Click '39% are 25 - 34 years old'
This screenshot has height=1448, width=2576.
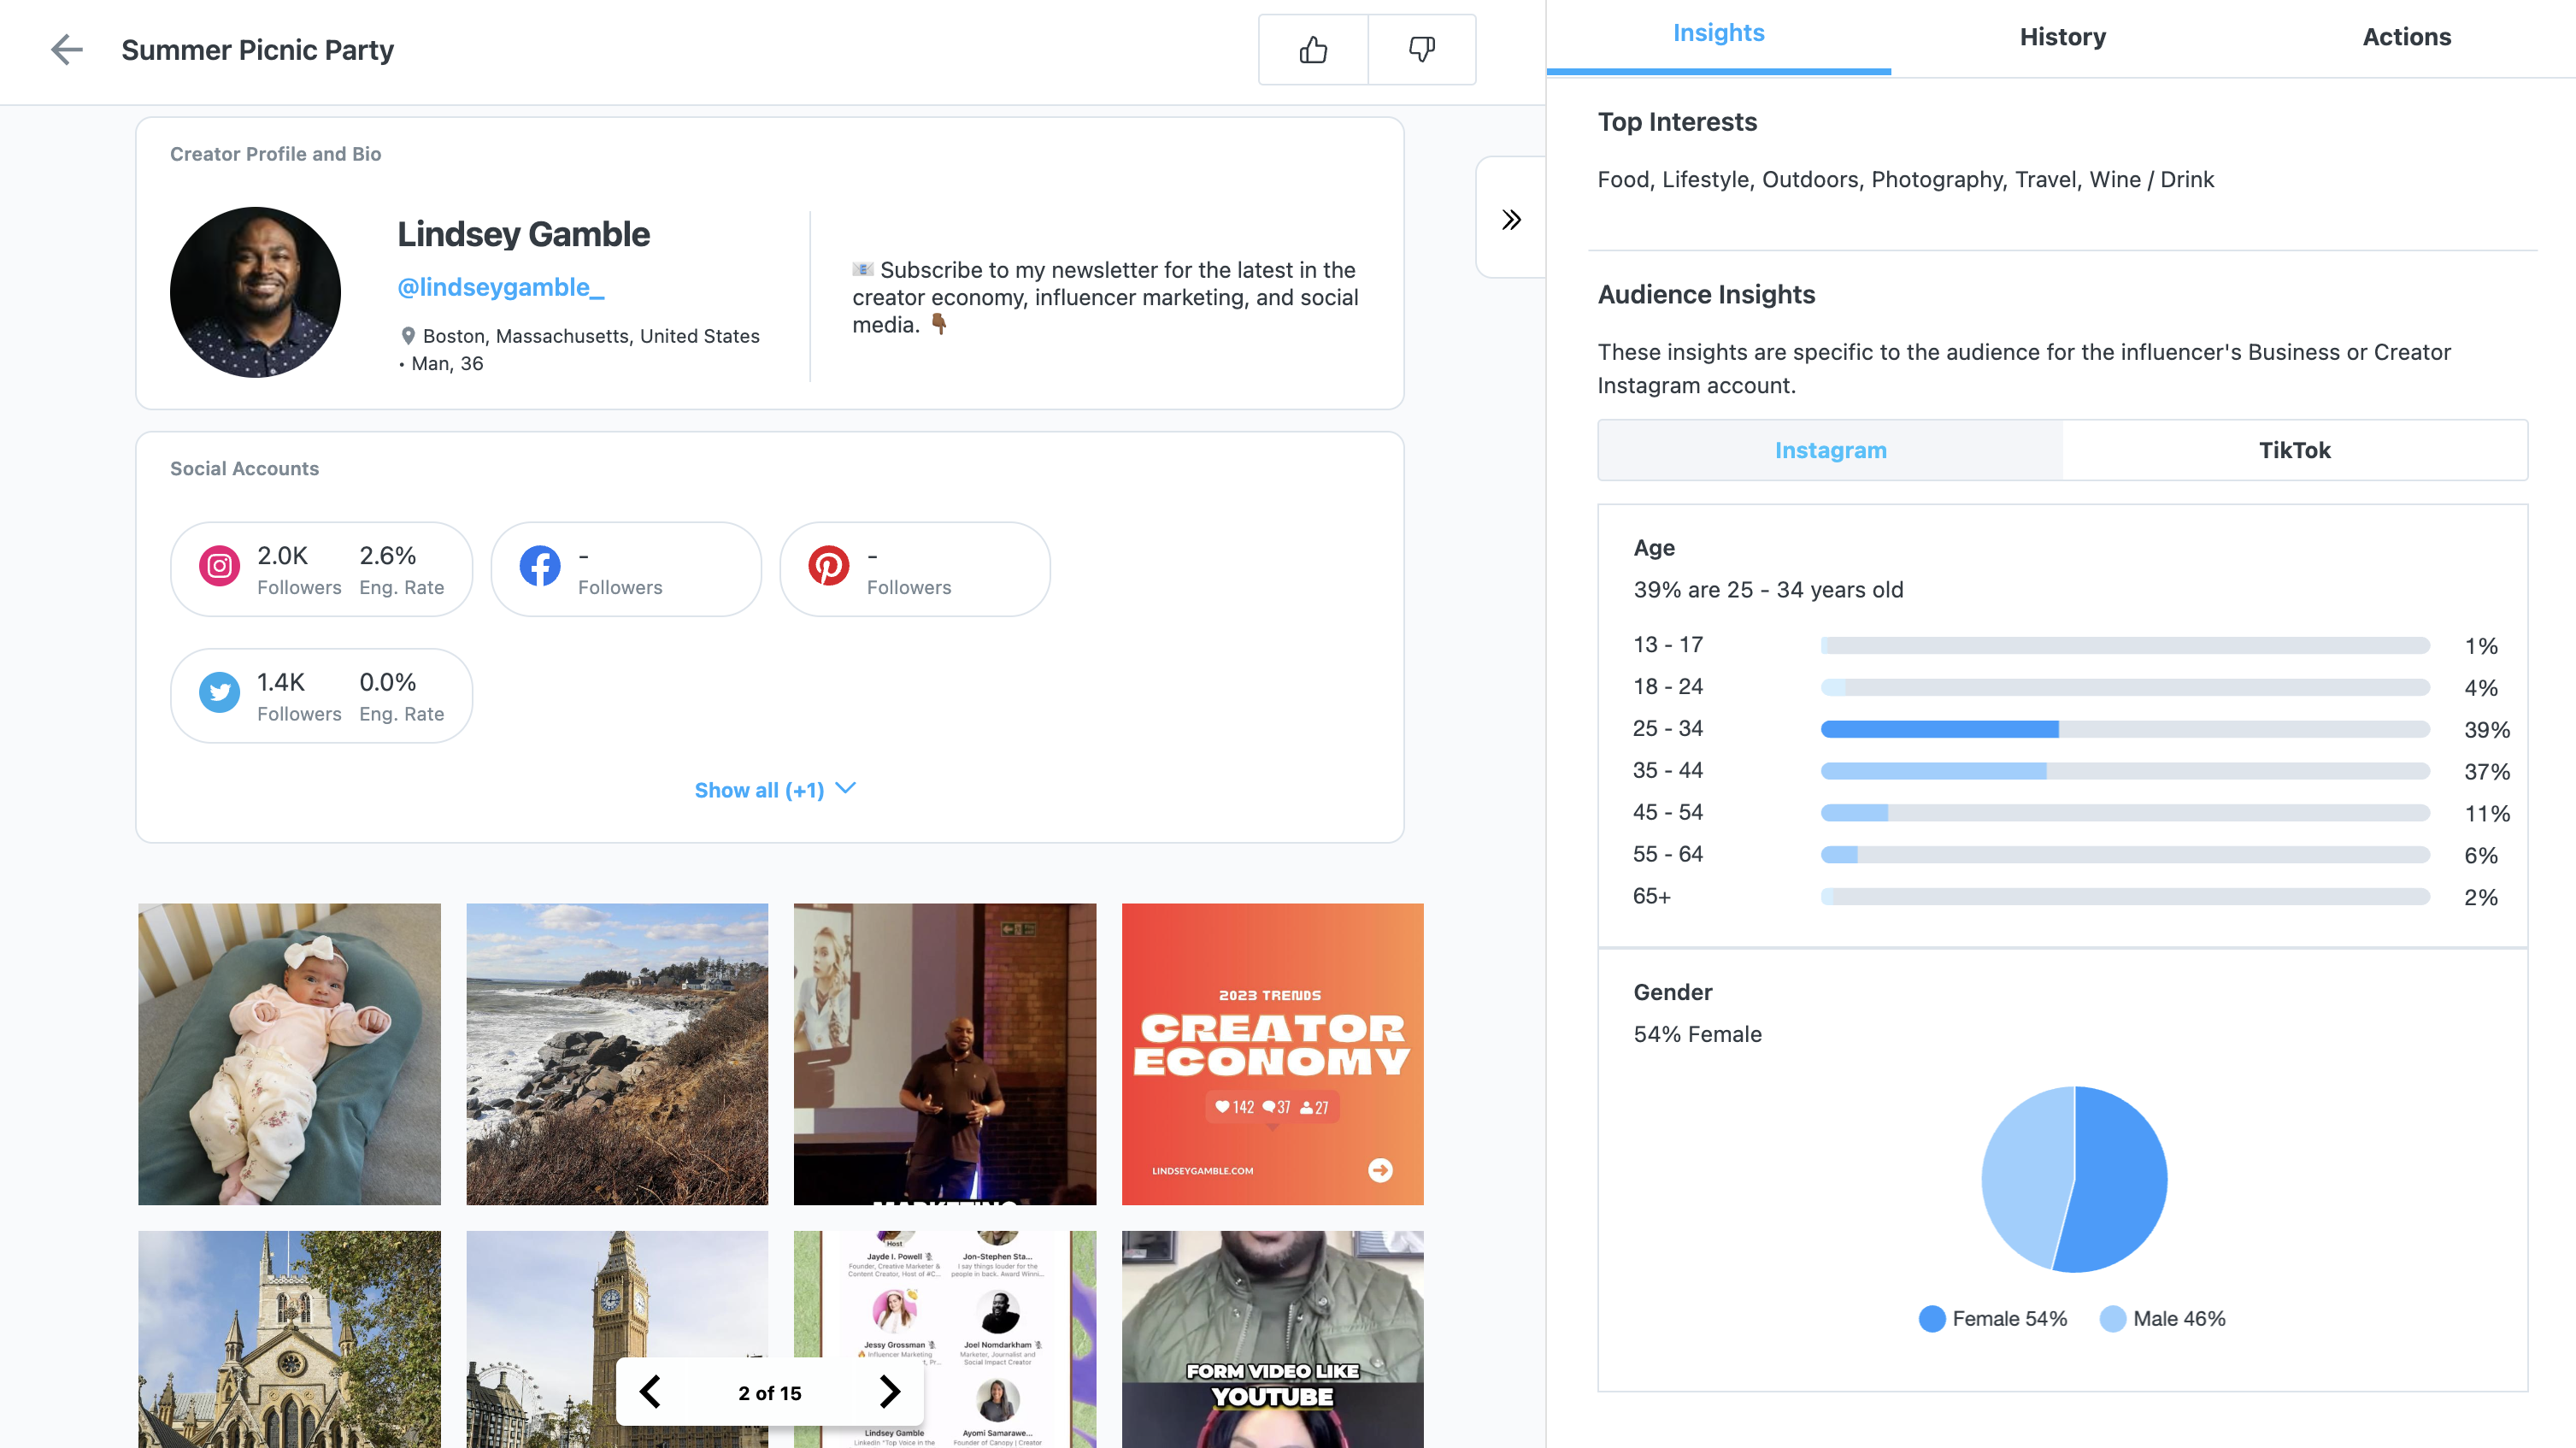[1768, 590]
